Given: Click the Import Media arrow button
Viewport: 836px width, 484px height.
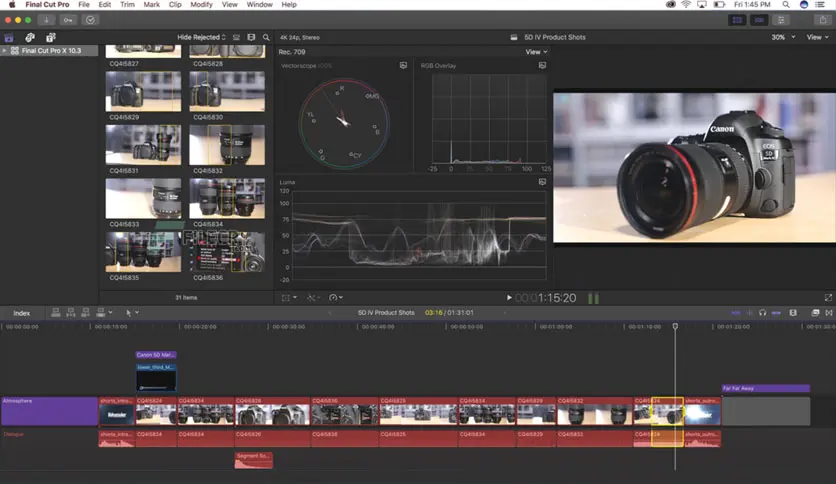Looking at the screenshot, I should (x=46, y=19).
